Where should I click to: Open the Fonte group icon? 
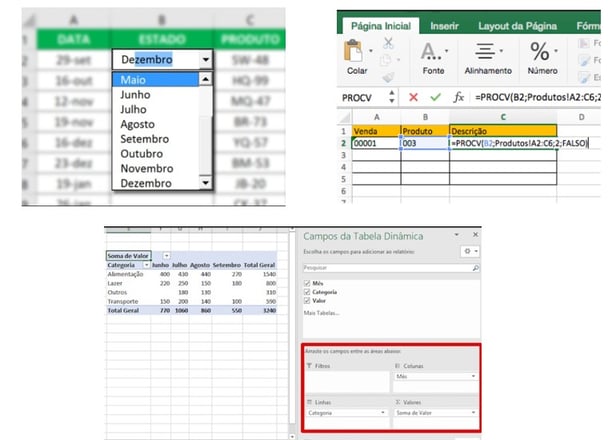[432, 51]
